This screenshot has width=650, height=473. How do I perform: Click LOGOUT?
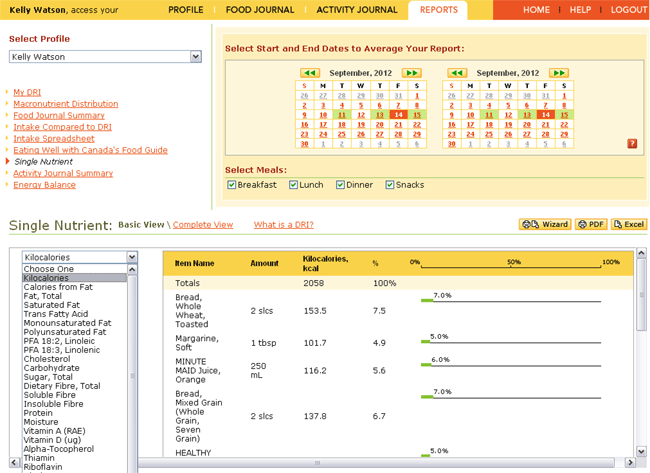coord(629,10)
